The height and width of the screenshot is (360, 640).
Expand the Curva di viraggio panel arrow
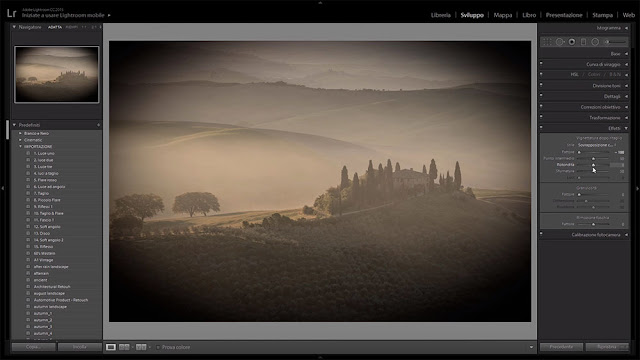coord(626,64)
